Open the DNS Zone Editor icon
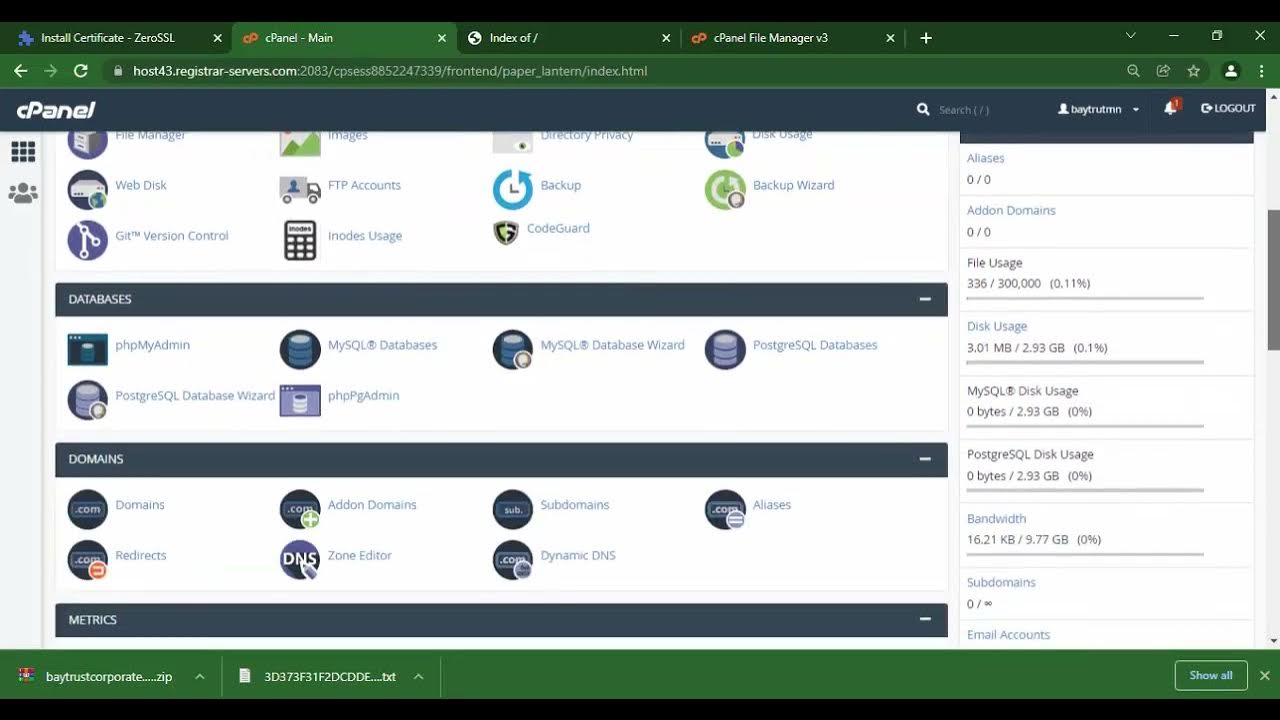The width and height of the screenshot is (1280, 720). (300, 560)
